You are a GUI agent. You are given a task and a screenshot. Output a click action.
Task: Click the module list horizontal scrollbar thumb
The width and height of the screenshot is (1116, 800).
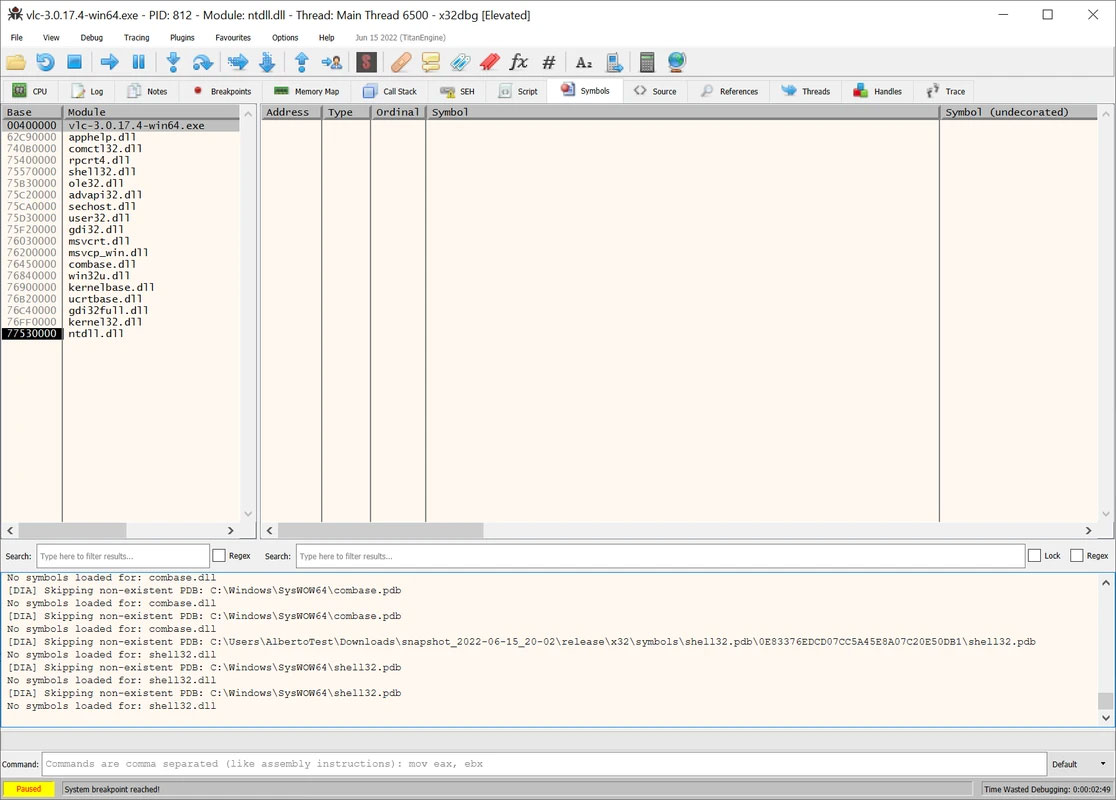coord(73,530)
